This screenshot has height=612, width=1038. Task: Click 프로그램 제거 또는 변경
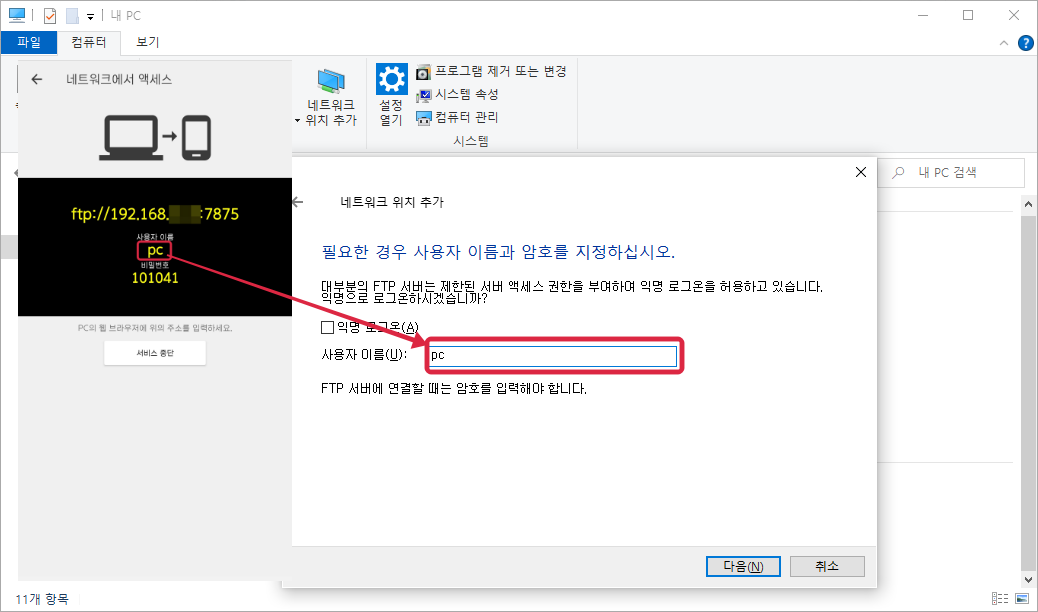click(x=491, y=72)
